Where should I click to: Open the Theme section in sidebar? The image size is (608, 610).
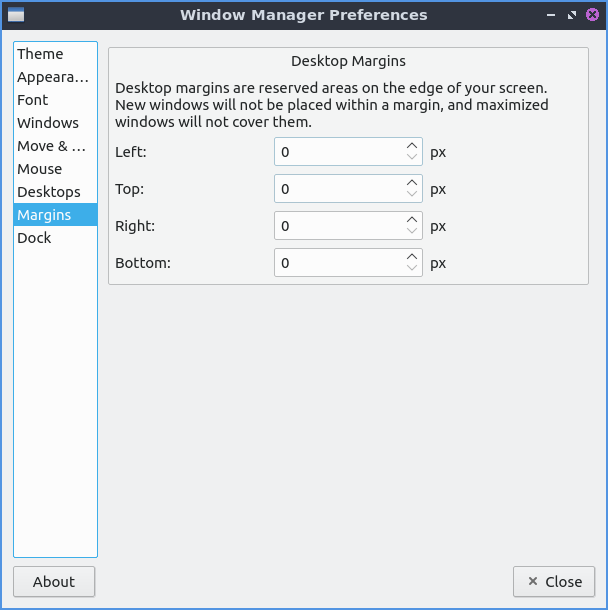click(x=40, y=54)
